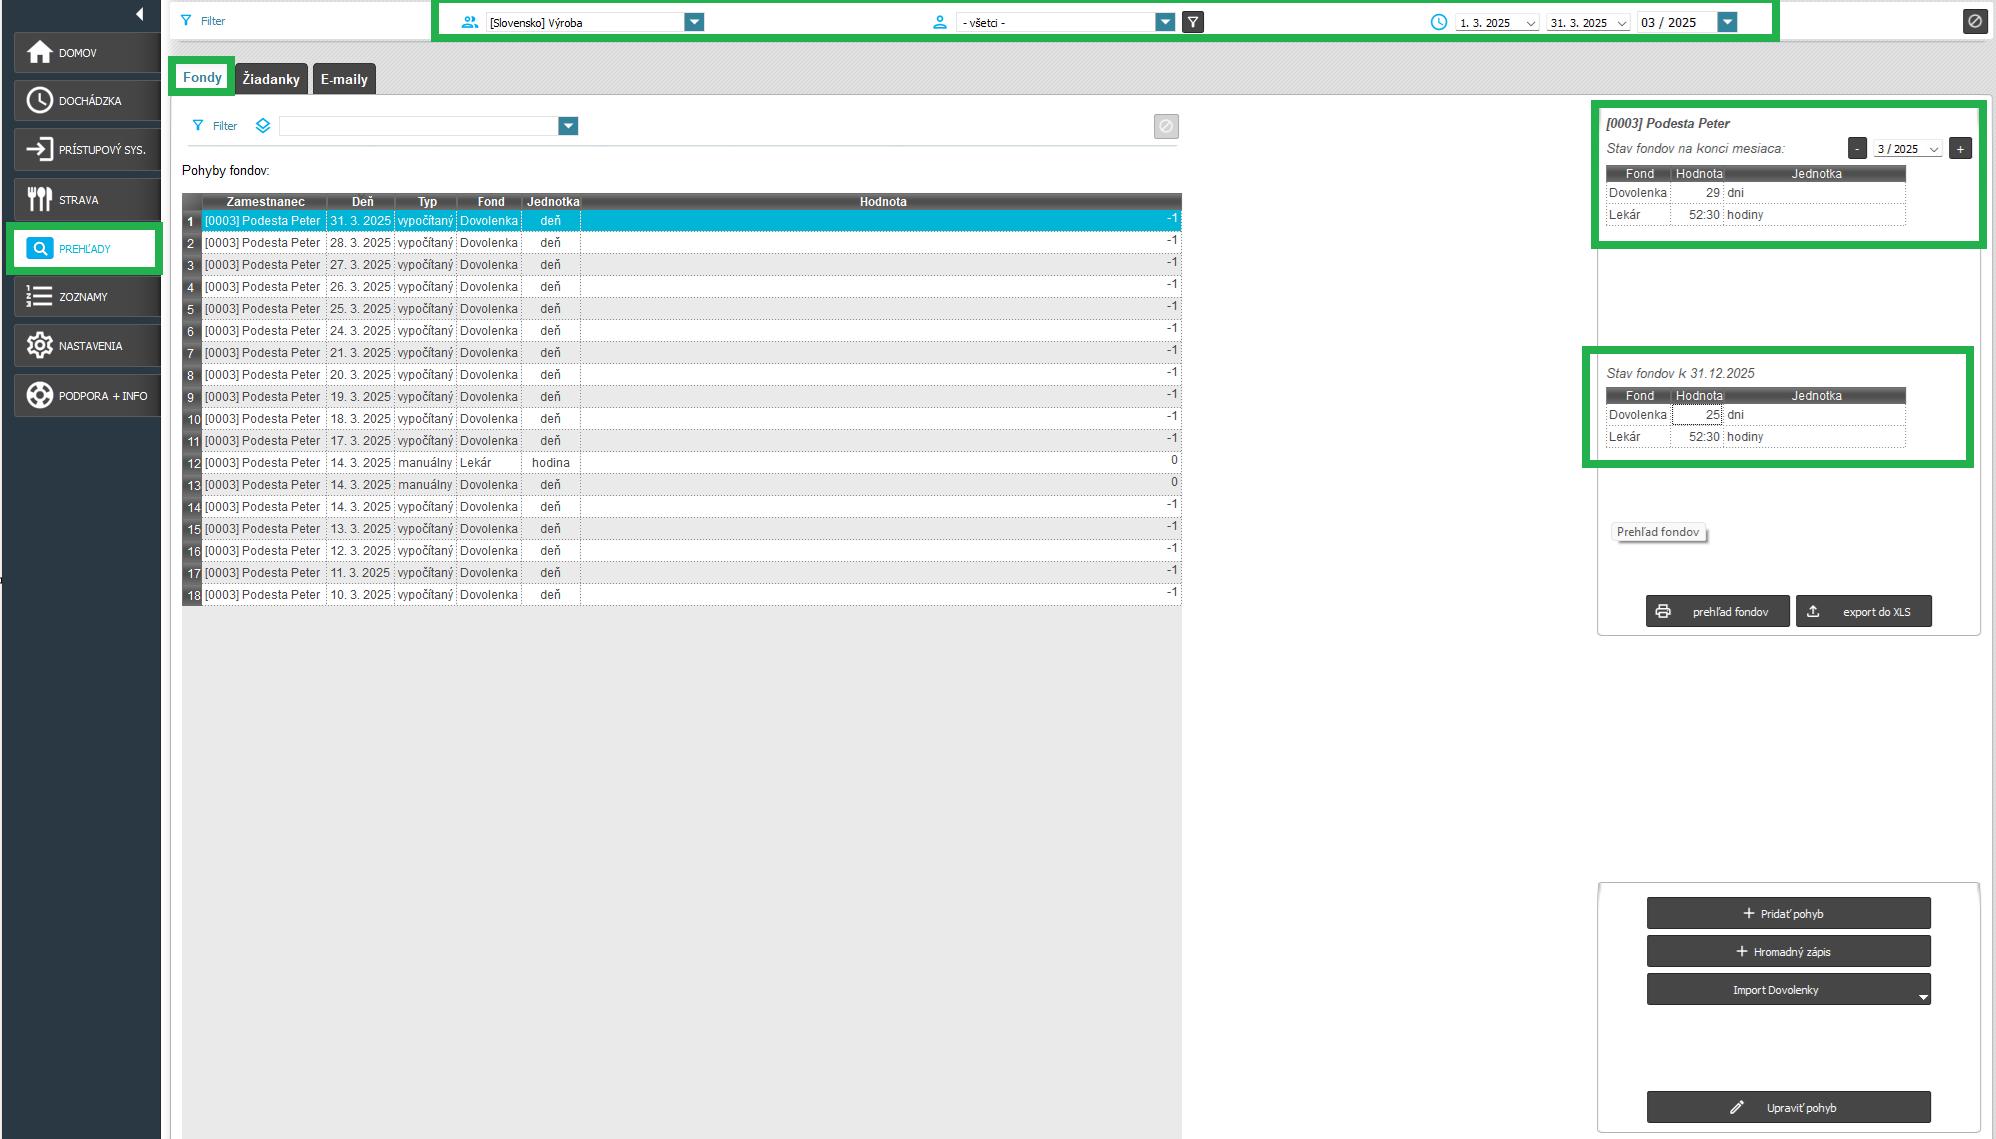Expand the '- všetci -' employee dropdown
This screenshot has width=1996, height=1139.
pos(1165,22)
